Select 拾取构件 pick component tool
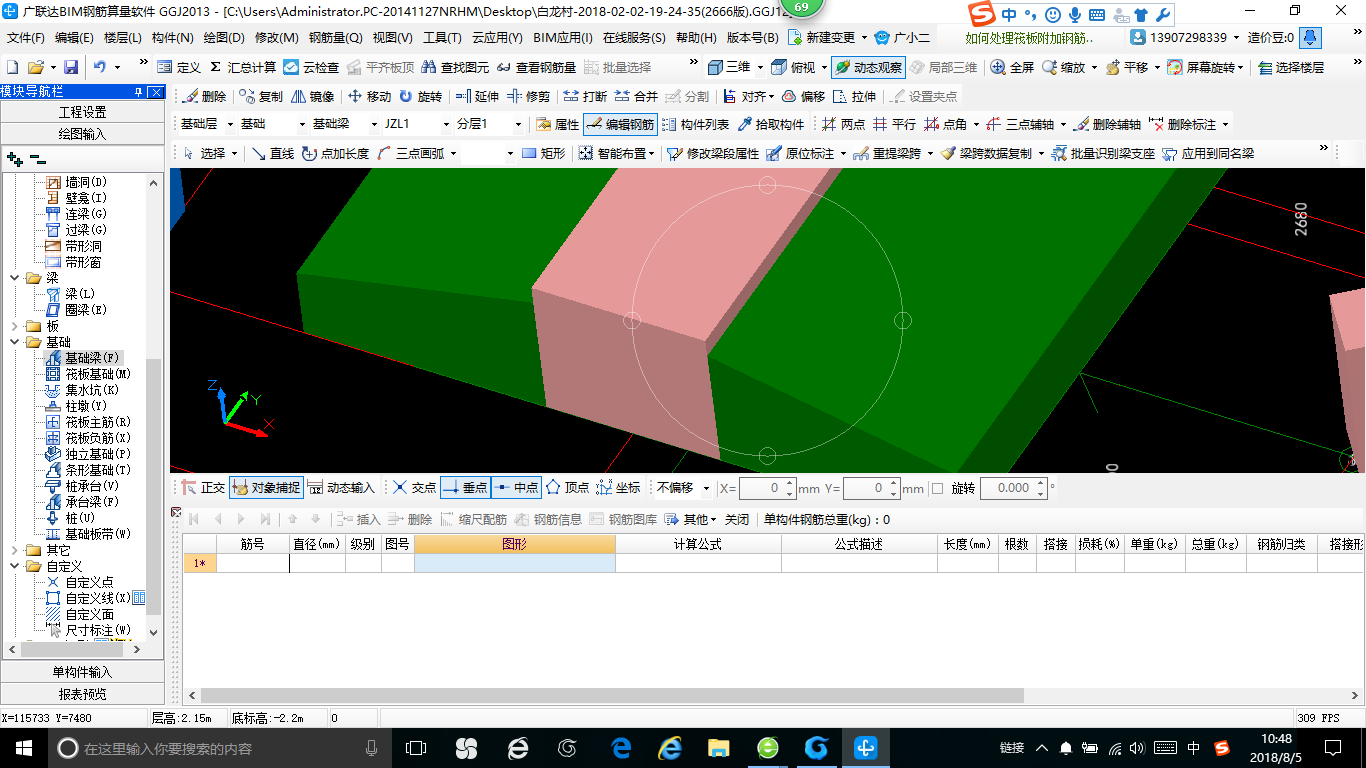The image size is (1366, 768). pyautogui.click(x=771, y=125)
